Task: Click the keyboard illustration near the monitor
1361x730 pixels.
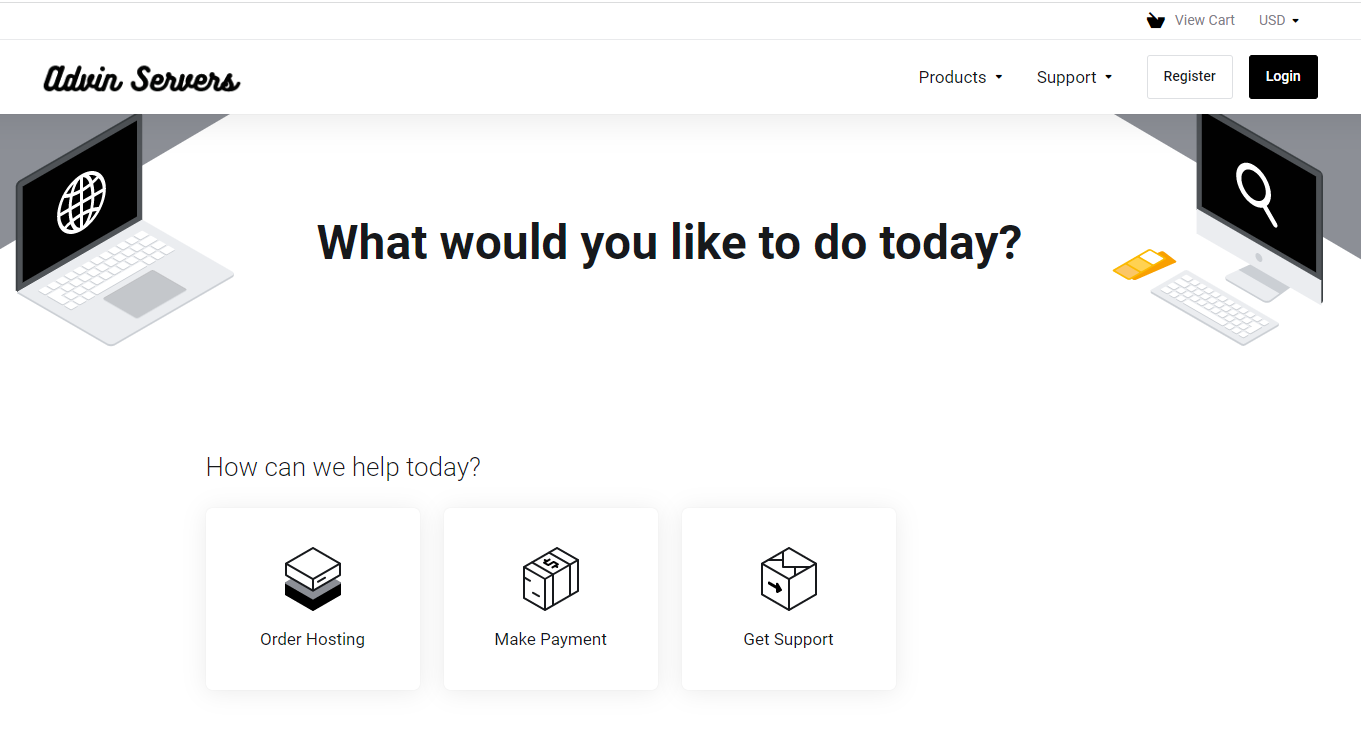Action: (1214, 308)
